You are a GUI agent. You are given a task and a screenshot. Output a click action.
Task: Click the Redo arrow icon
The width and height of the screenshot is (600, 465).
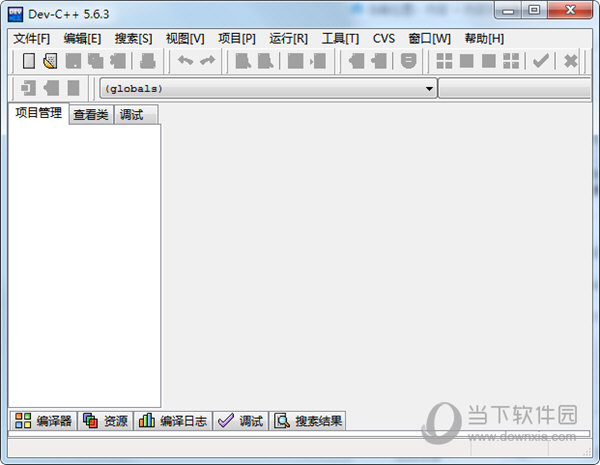(x=207, y=60)
